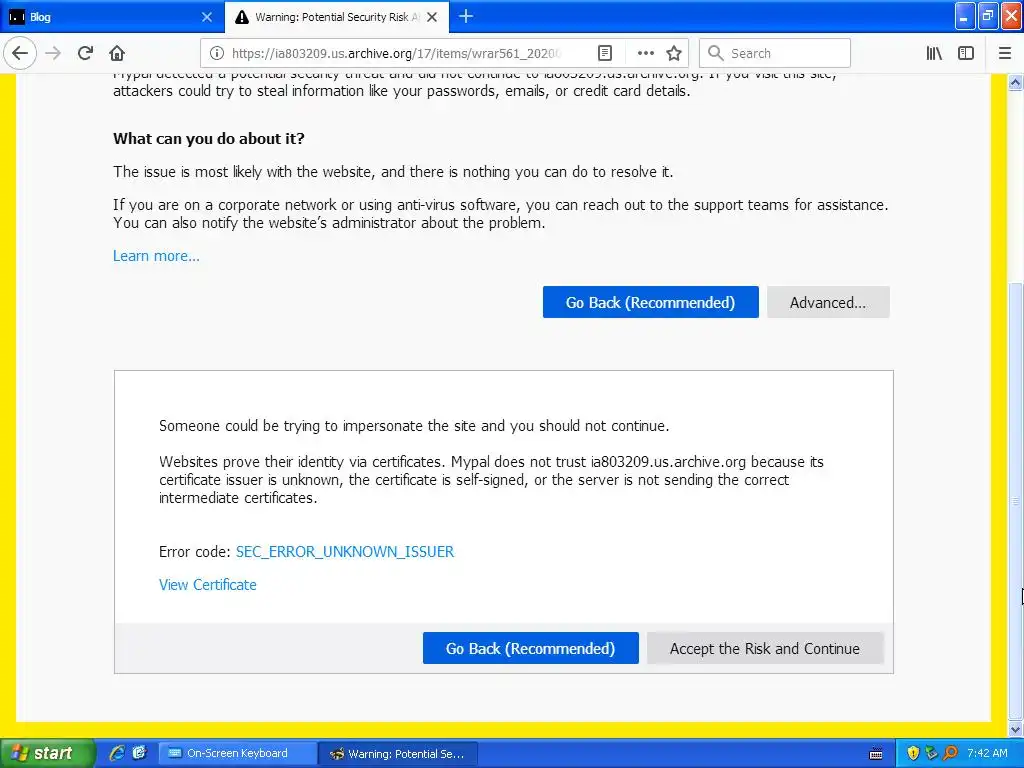Image resolution: width=1024 pixels, height=768 pixels.
Task: Open the security shield tray icon
Action: pyautogui.click(x=913, y=753)
